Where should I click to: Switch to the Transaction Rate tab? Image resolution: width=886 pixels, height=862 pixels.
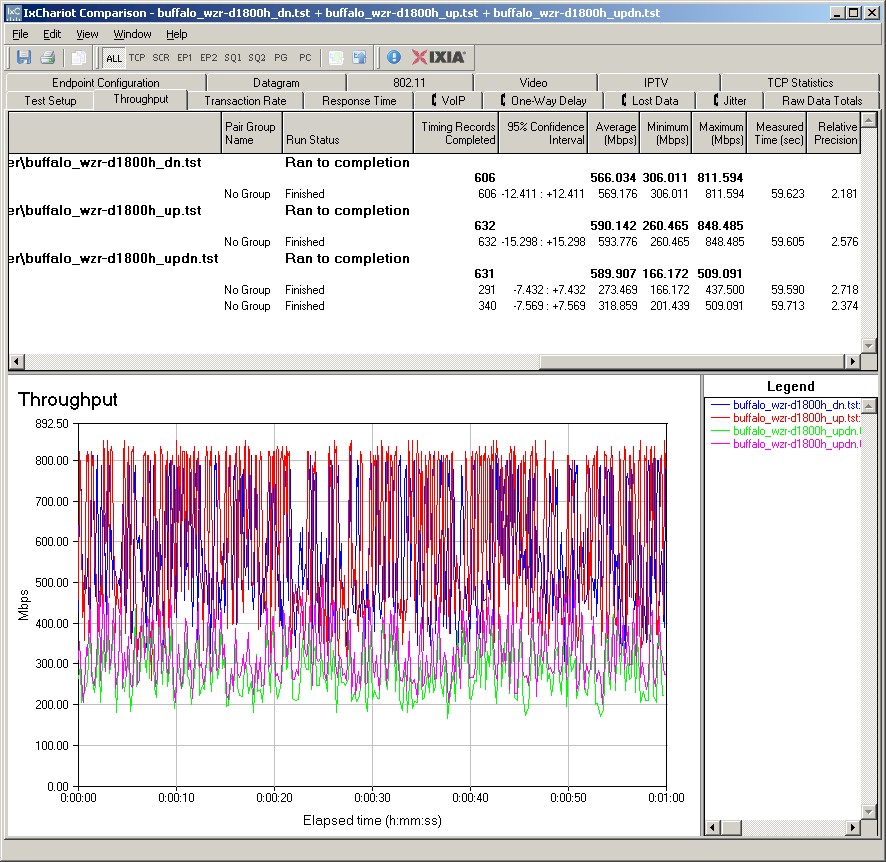point(245,101)
